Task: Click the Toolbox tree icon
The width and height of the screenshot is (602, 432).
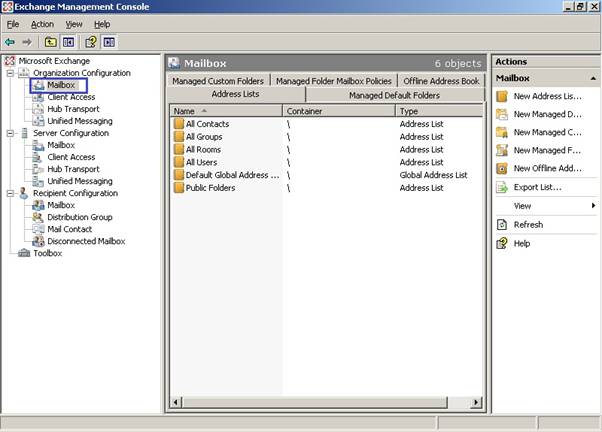Action: pos(24,253)
